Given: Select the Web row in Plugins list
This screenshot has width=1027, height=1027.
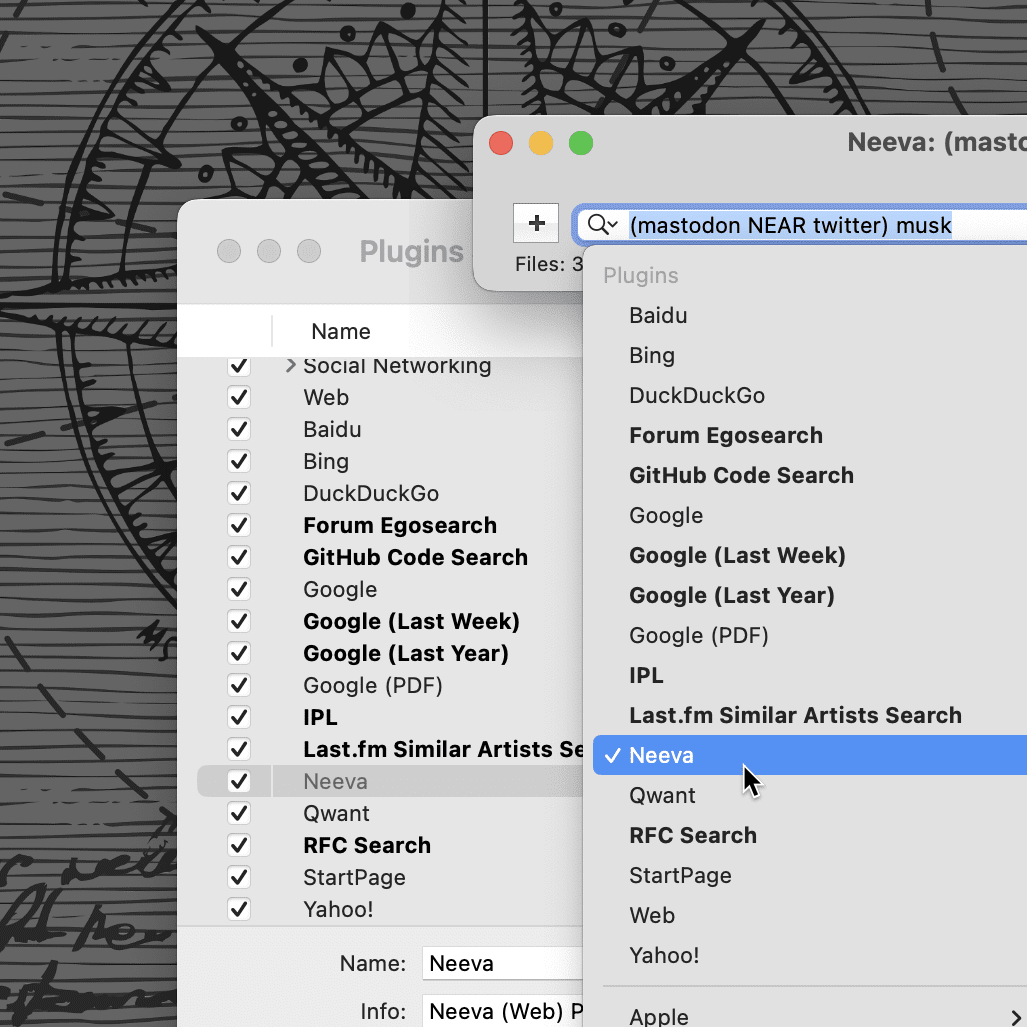Looking at the screenshot, I should pyautogui.click(x=390, y=398).
